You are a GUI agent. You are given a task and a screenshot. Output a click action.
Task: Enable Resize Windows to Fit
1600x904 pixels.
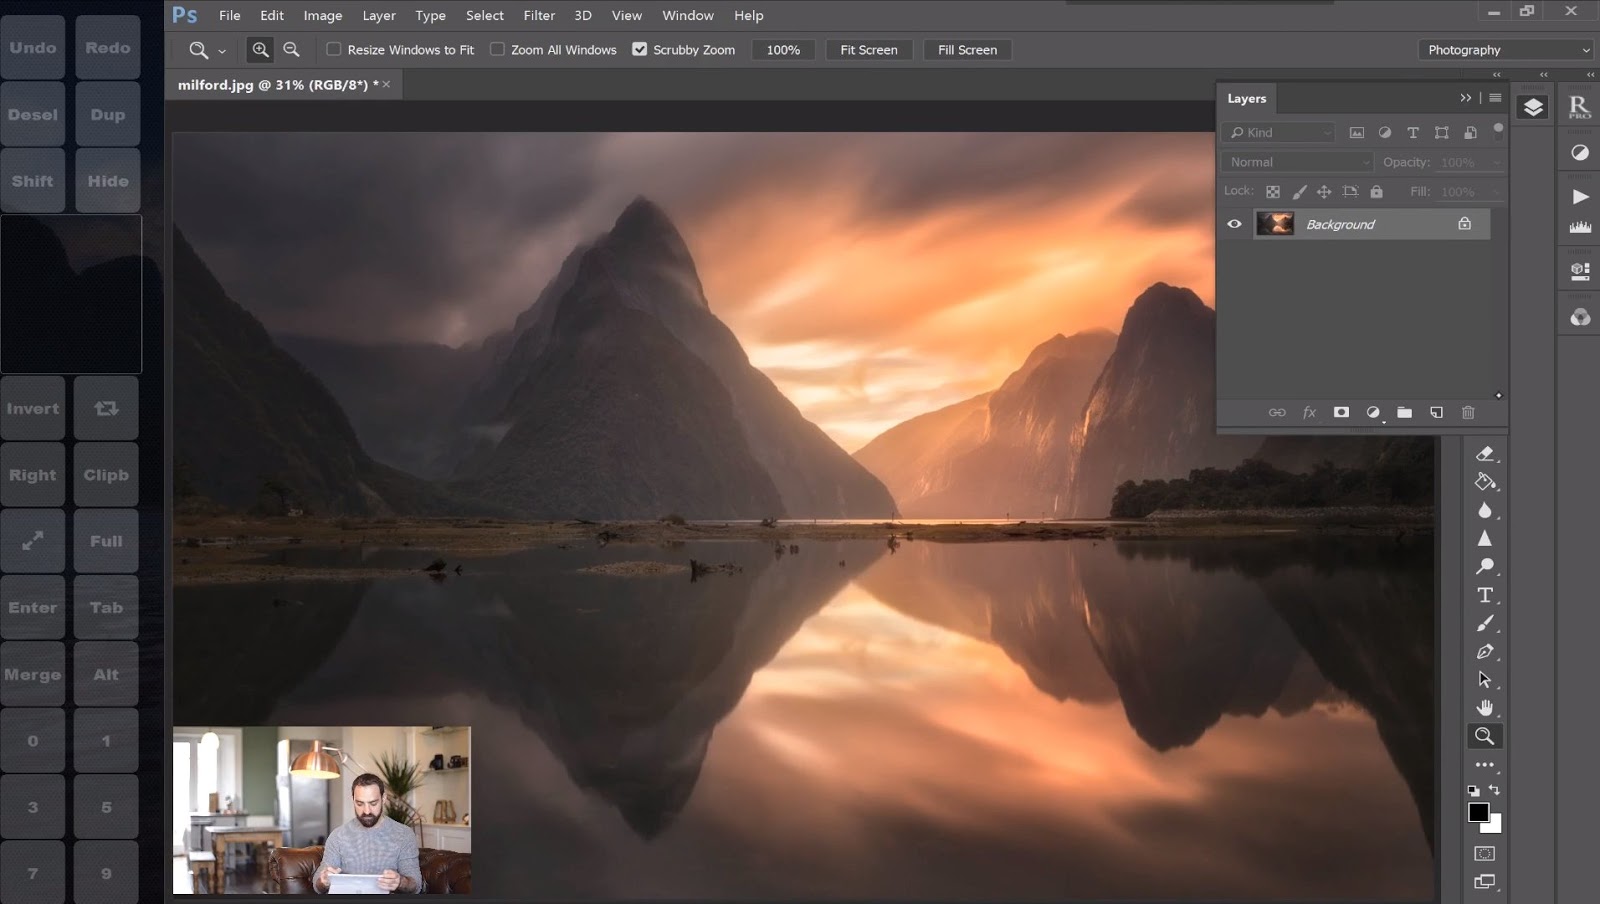(333, 48)
